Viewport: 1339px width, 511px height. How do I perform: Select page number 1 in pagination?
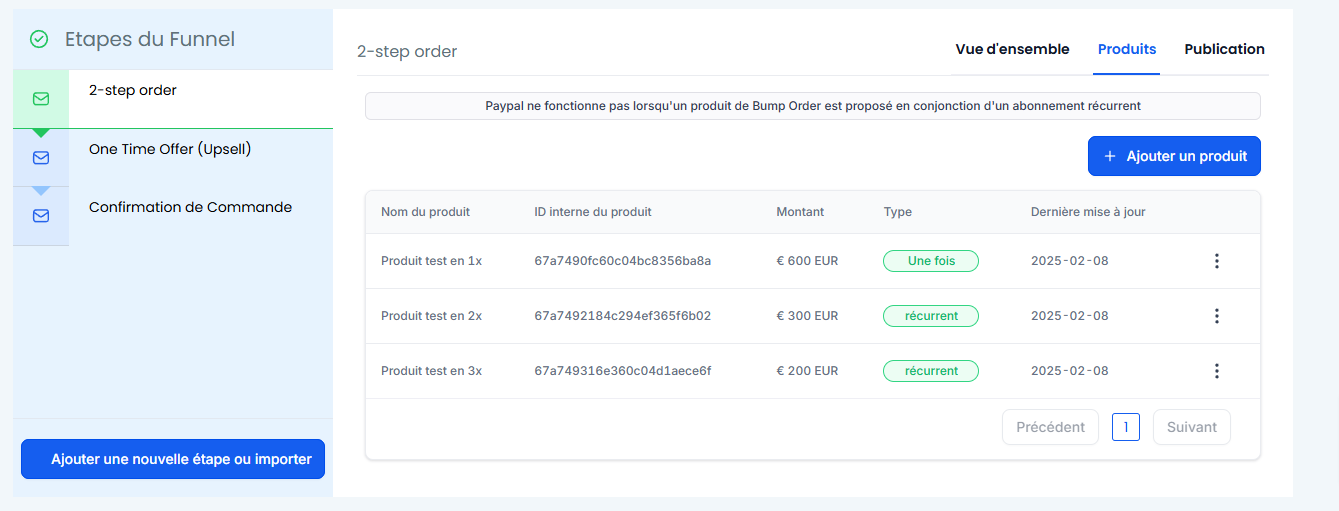(x=1125, y=427)
